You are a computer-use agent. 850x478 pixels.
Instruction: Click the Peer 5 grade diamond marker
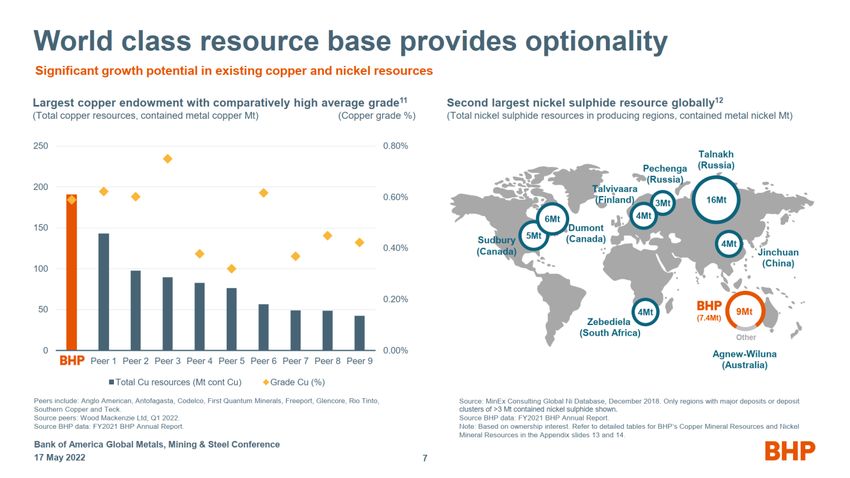[x=231, y=269]
